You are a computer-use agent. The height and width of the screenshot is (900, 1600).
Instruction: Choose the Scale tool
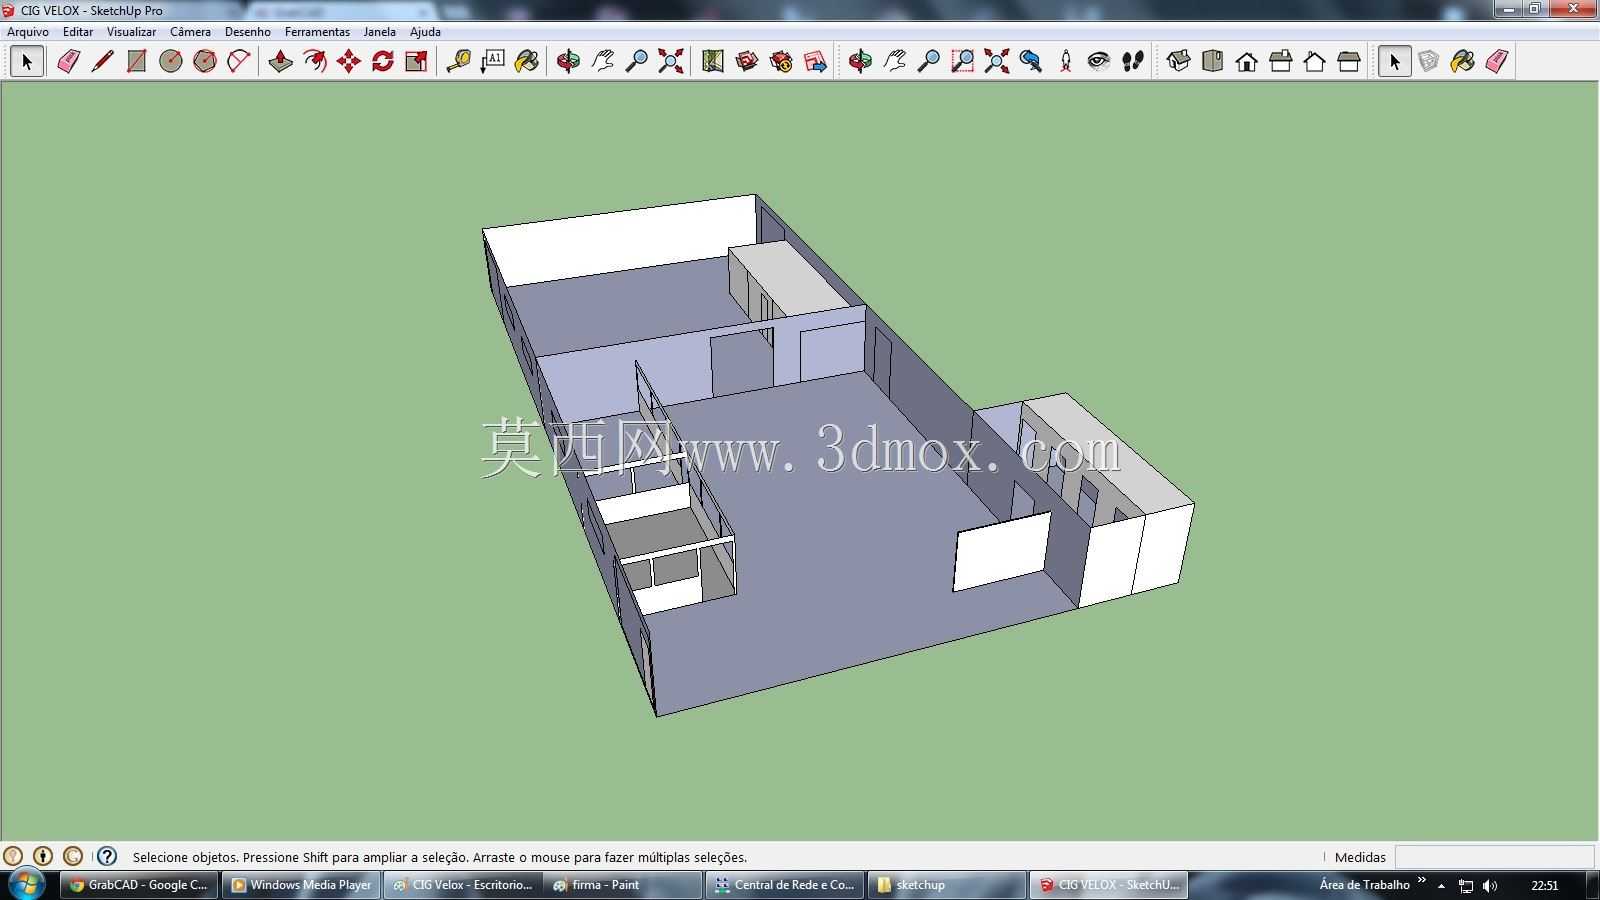(x=417, y=62)
